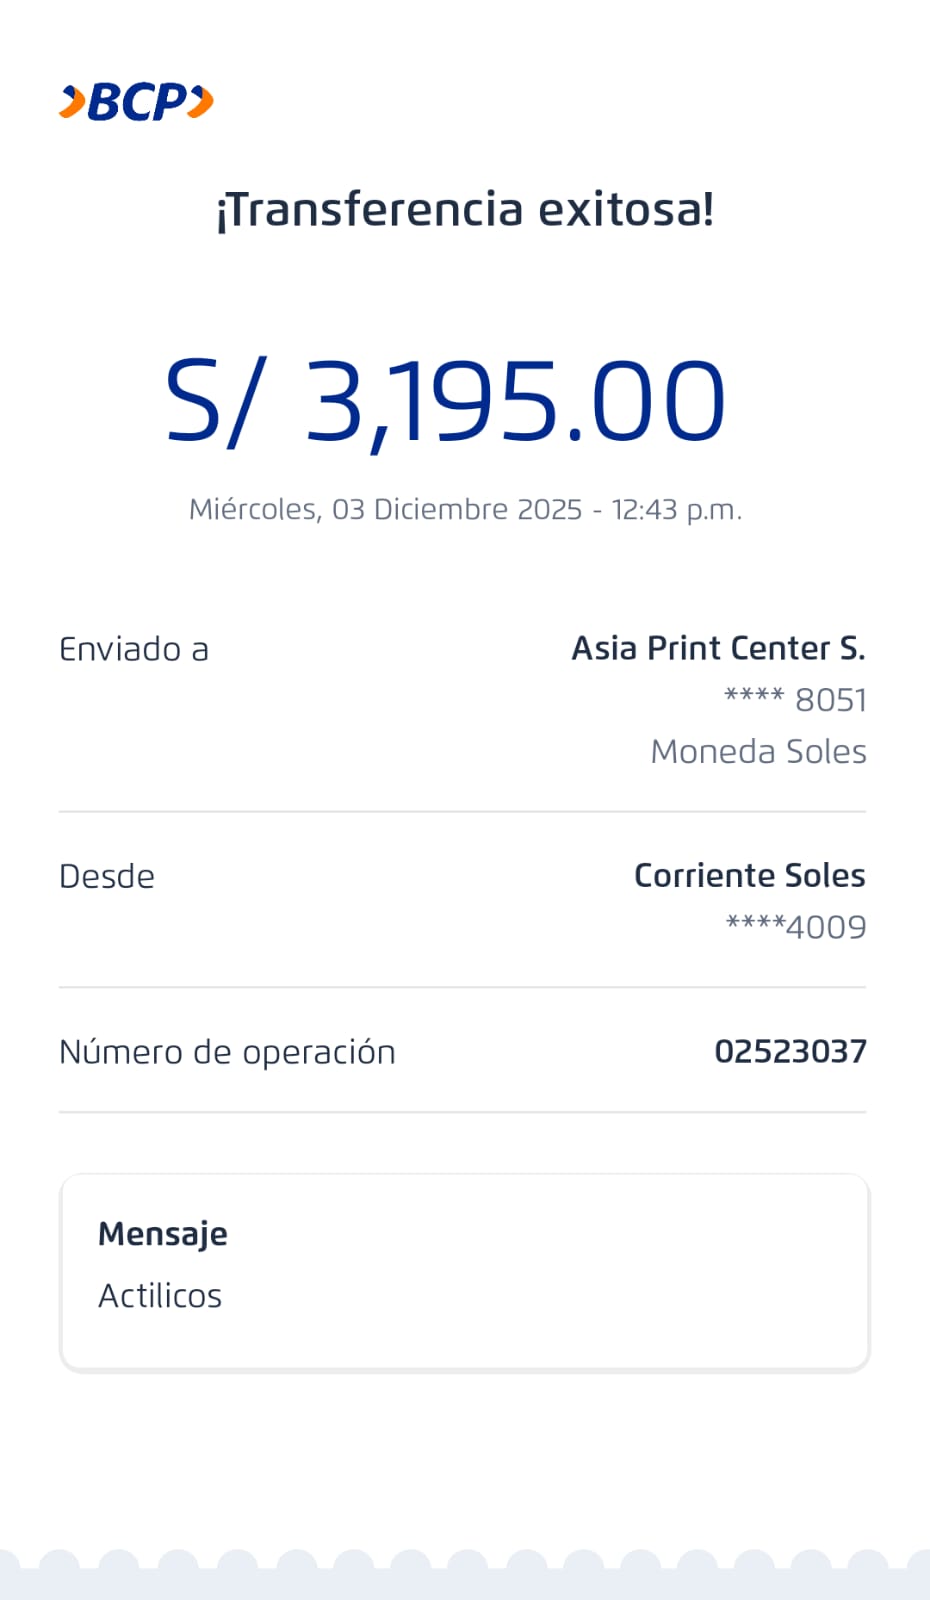The width and height of the screenshot is (930, 1600).
Task: Click the divider line below the operation number
Action: click(x=462, y=1112)
